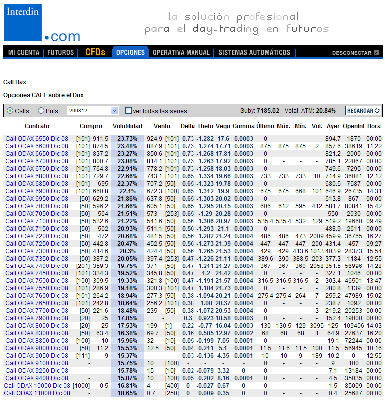Click the Delta column header

tap(188, 126)
